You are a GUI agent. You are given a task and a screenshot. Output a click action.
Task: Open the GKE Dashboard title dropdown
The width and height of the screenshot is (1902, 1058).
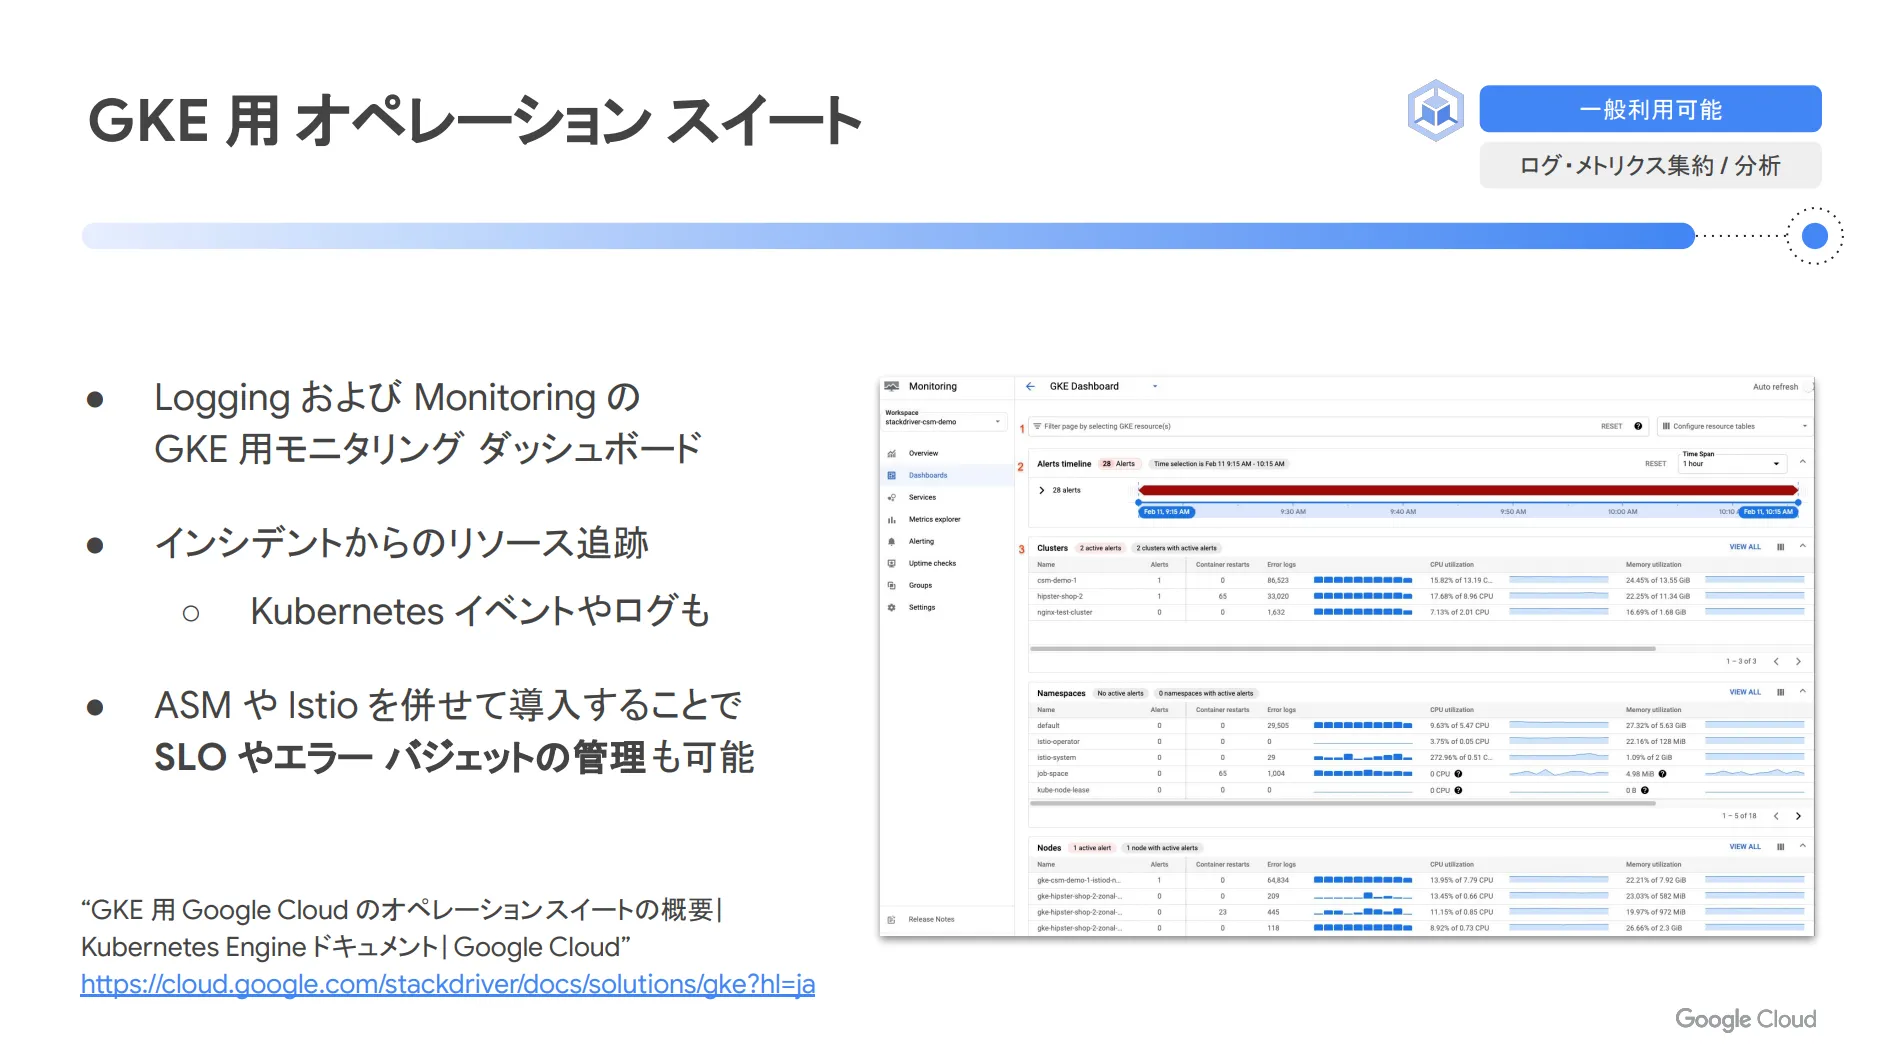point(1155,386)
